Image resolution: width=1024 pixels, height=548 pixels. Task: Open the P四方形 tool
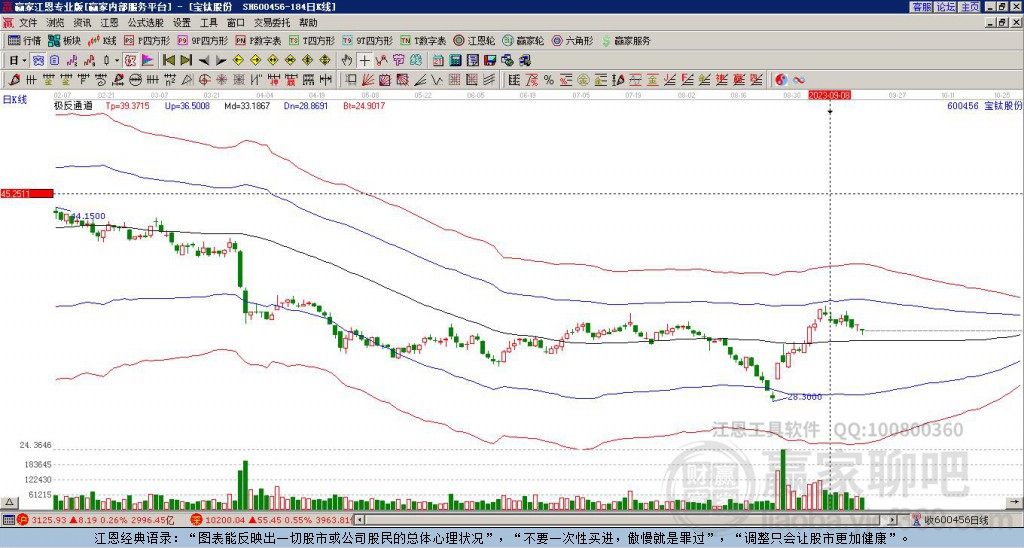point(147,40)
